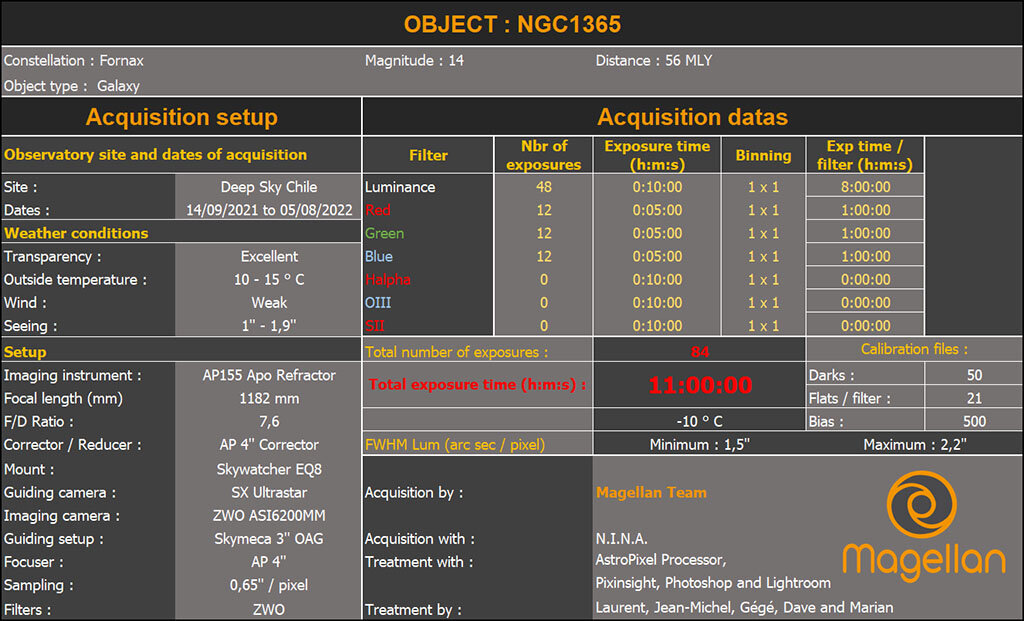The width and height of the screenshot is (1024, 621).
Task: Click the Object type : Galaxy text
Action: point(72,86)
